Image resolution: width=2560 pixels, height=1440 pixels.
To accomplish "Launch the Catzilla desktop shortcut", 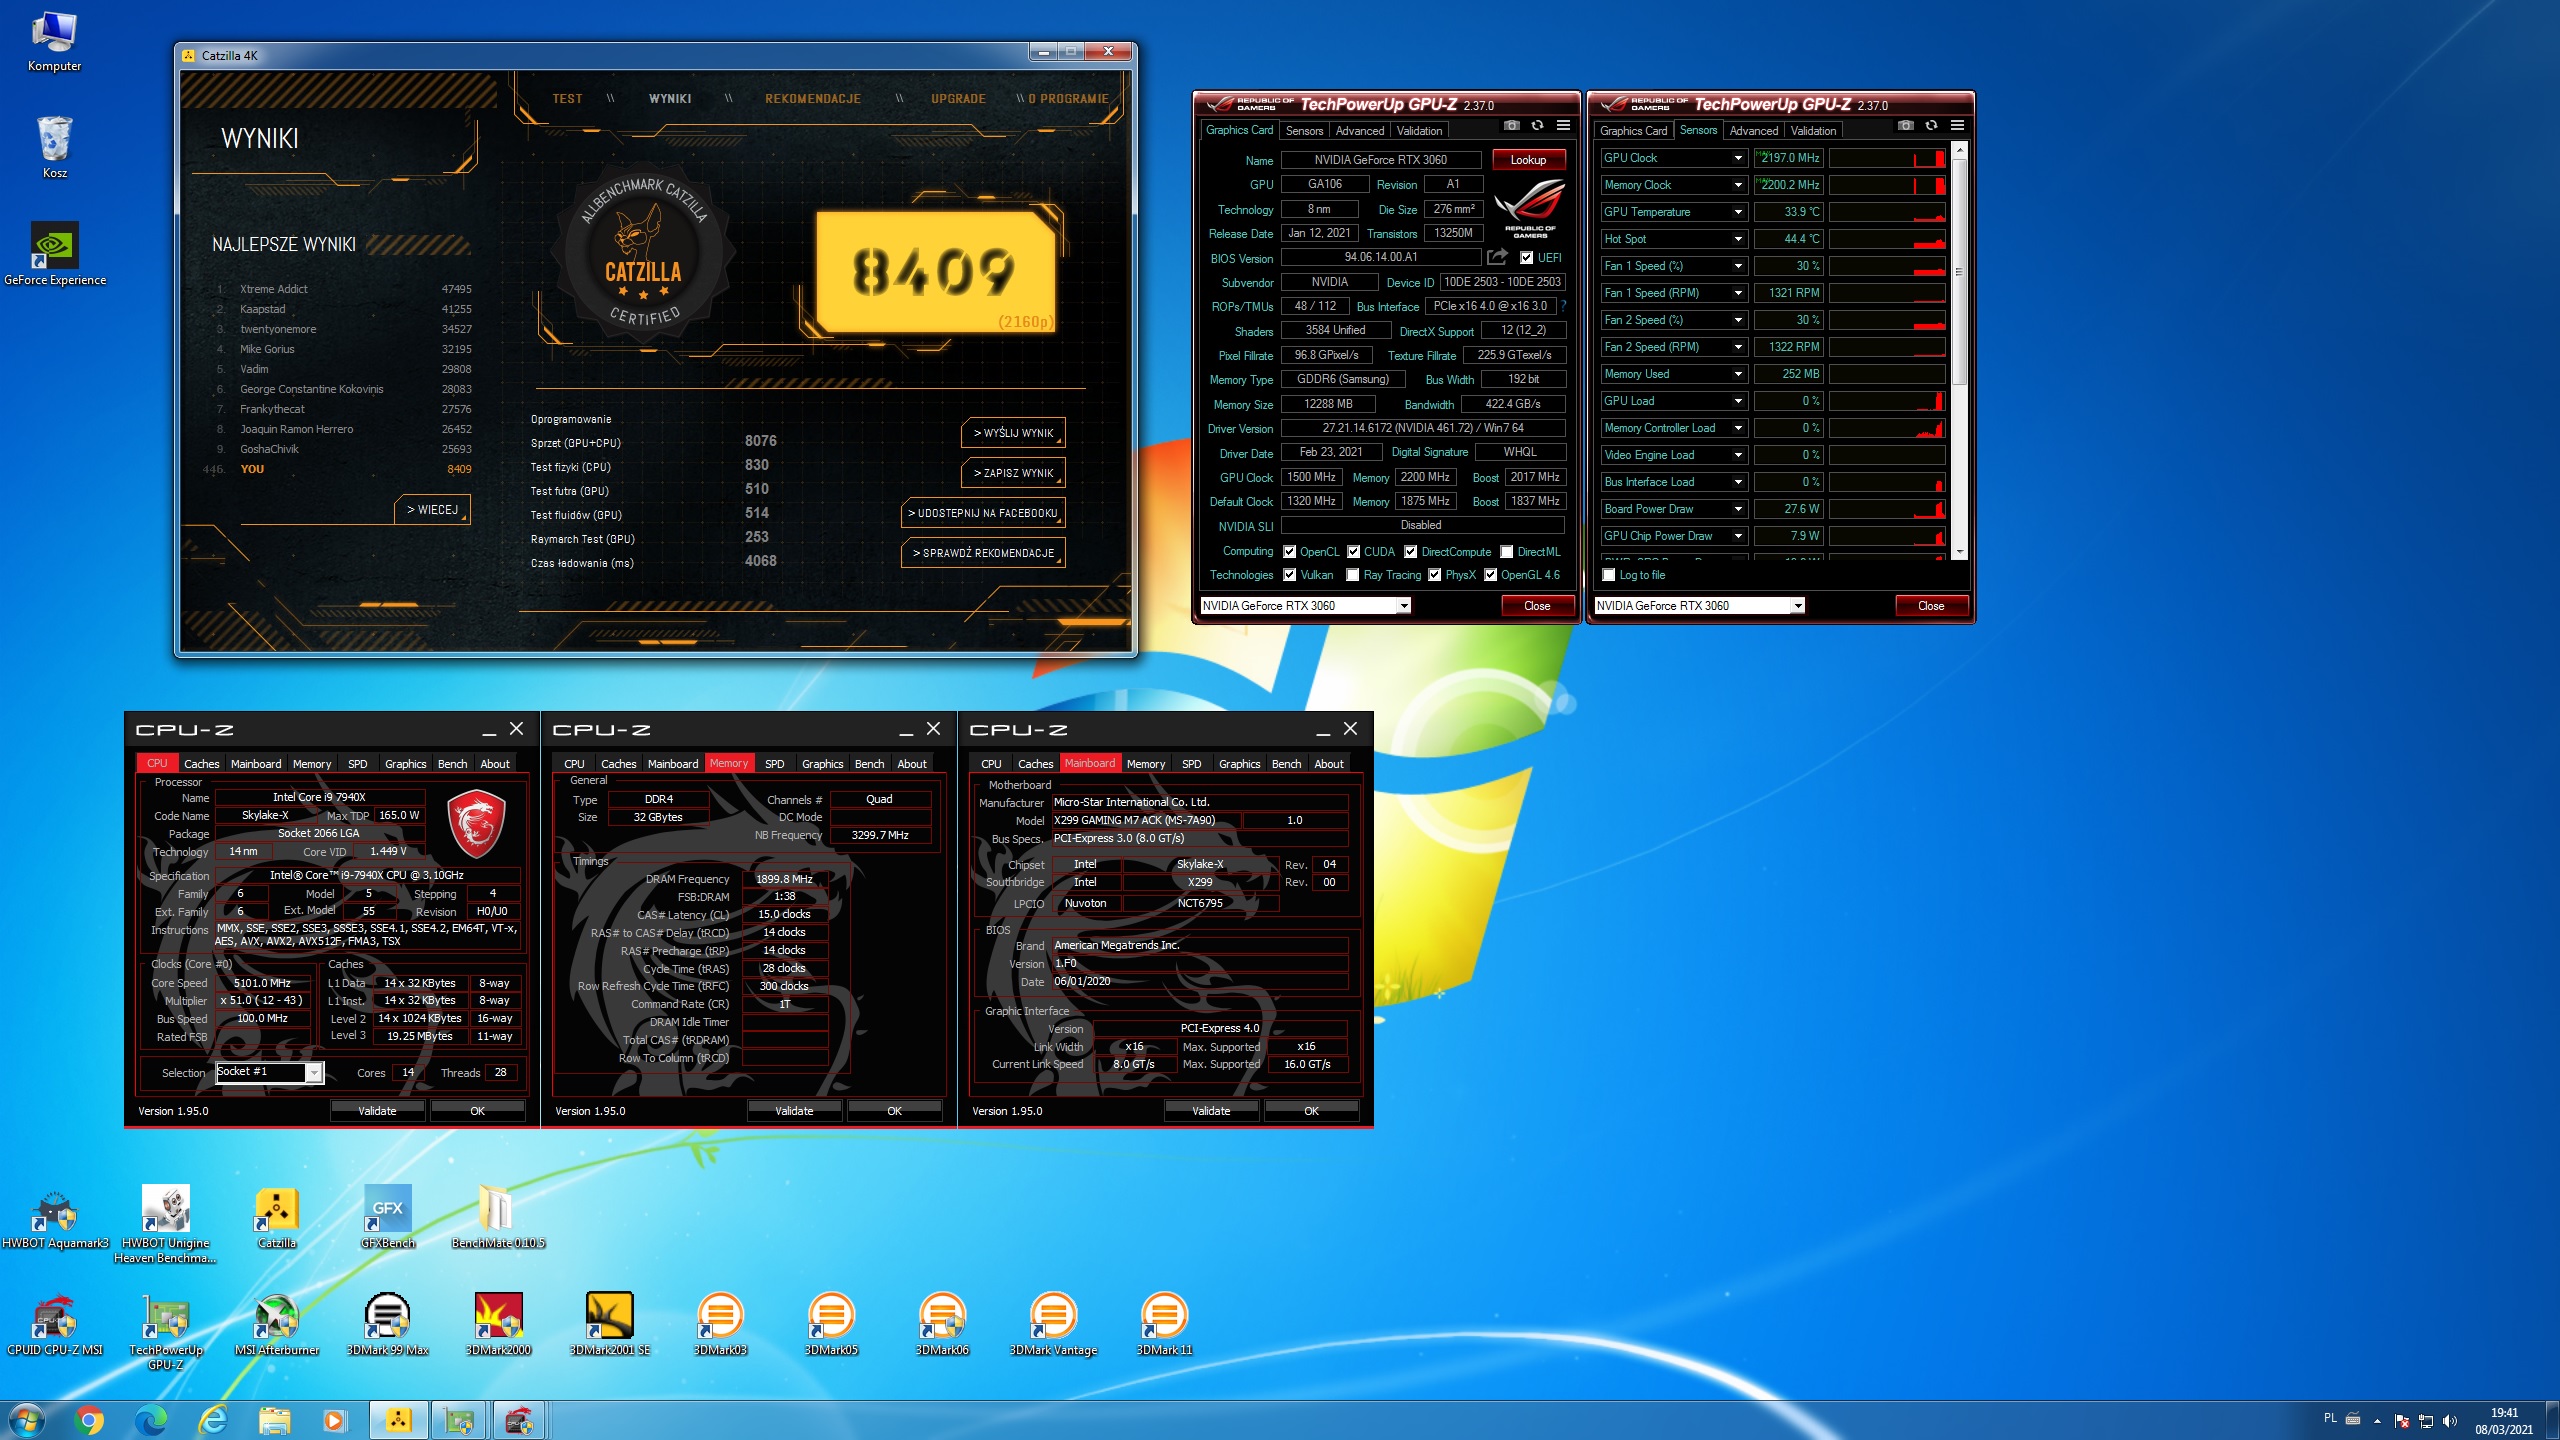I will [x=277, y=1218].
